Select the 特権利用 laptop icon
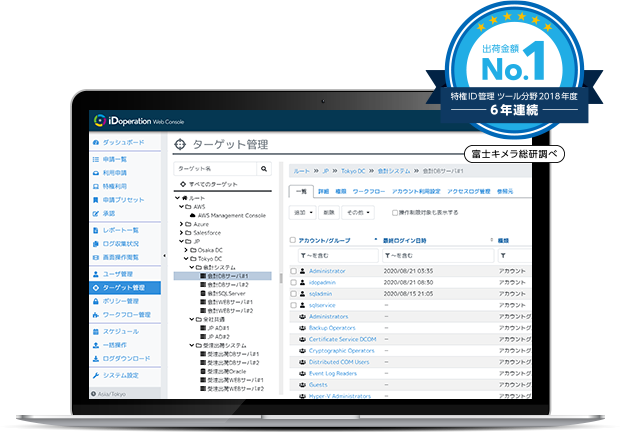The width and height of the screenshot is (620, 433). tap(96, 186)
